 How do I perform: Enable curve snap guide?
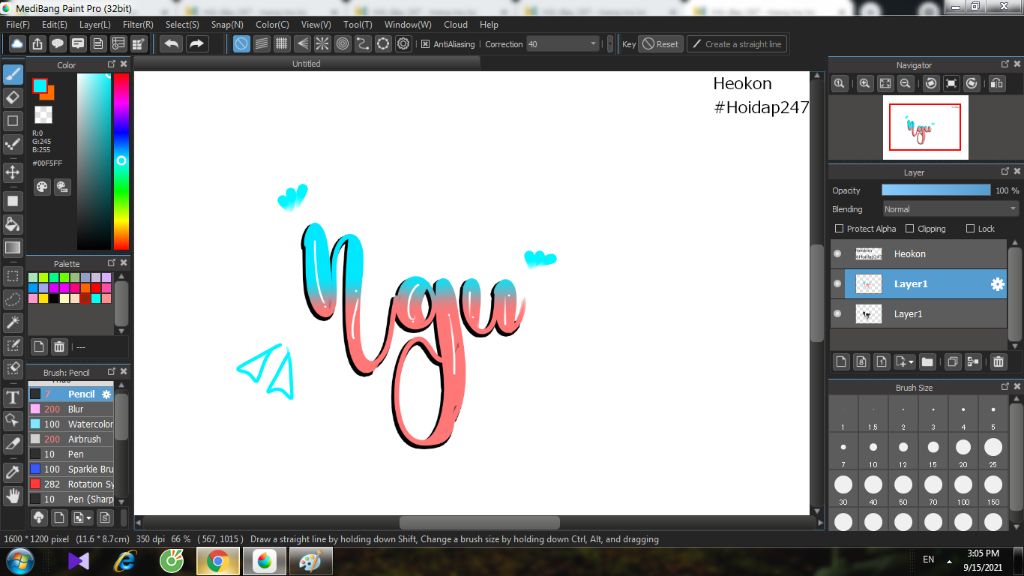(x=362, y=44)
